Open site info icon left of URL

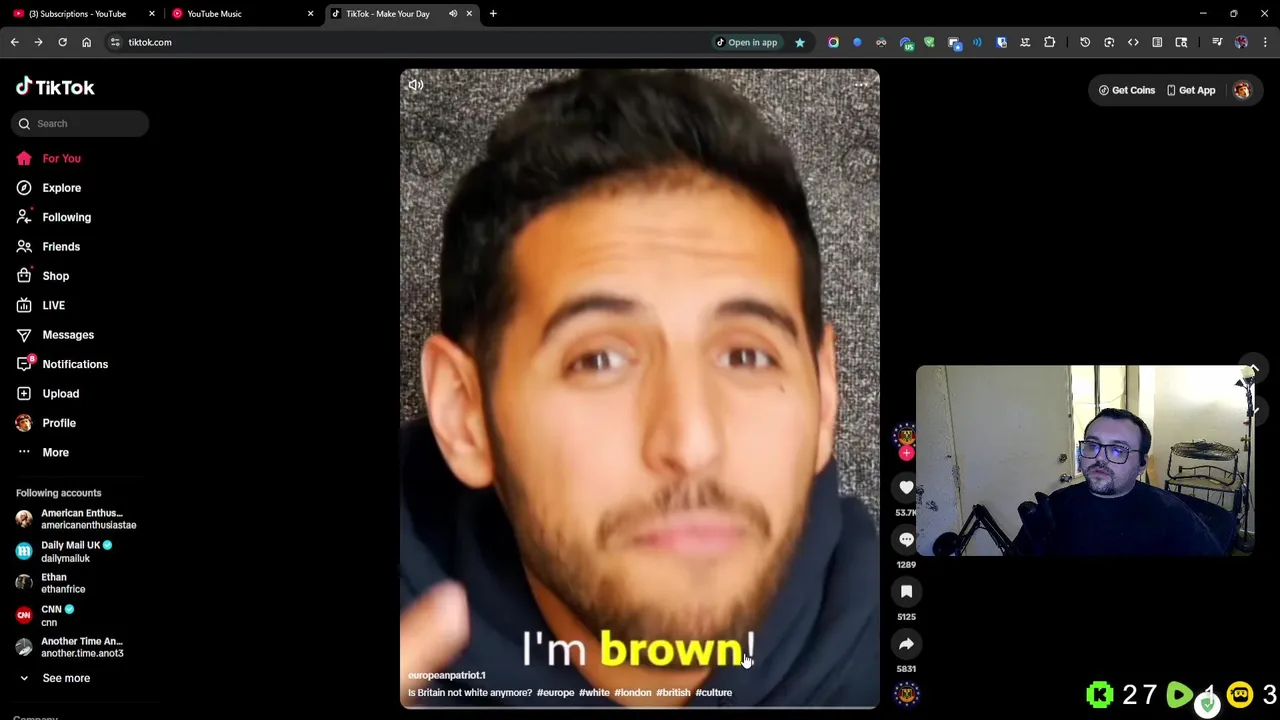(x=115, y=42)
